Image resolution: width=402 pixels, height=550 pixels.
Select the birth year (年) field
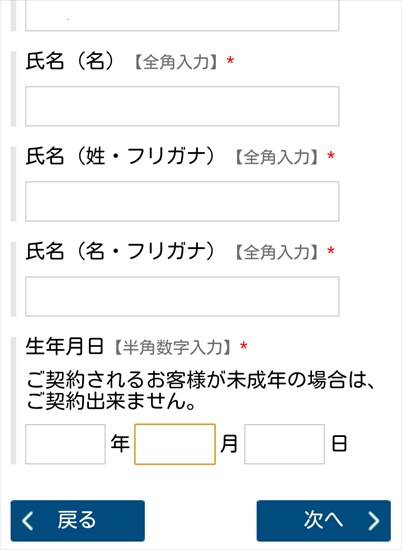[x=65, y=444]
